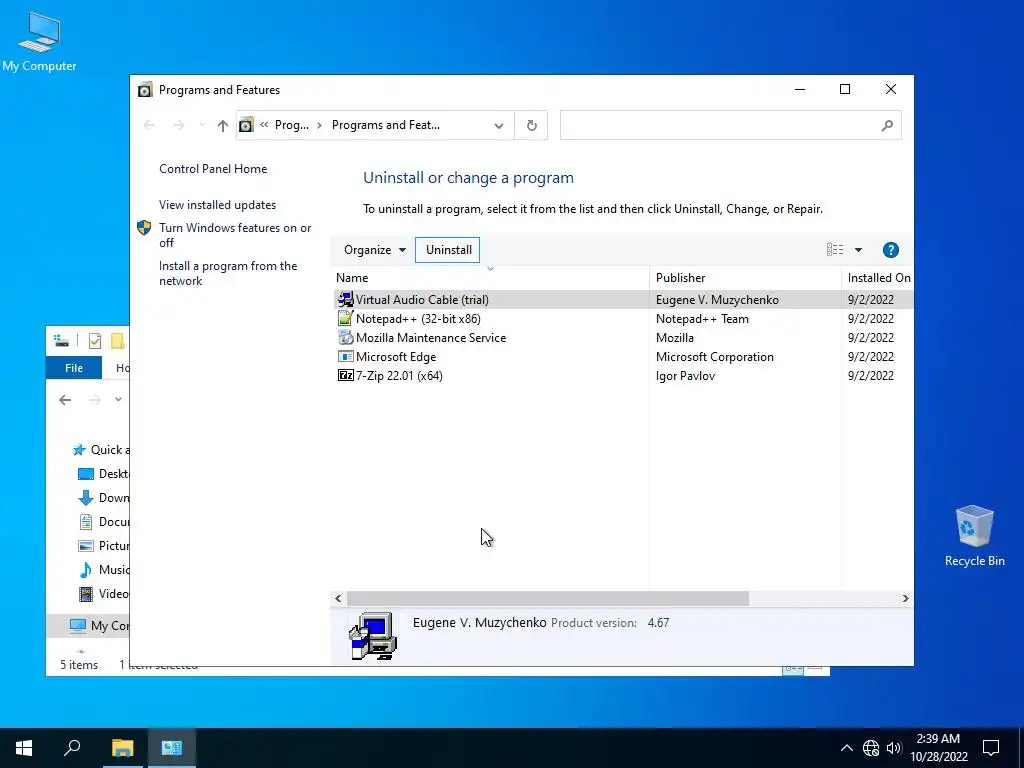Click the search magnifier icon in window
Screen dimensions: 1024x768
886,125
